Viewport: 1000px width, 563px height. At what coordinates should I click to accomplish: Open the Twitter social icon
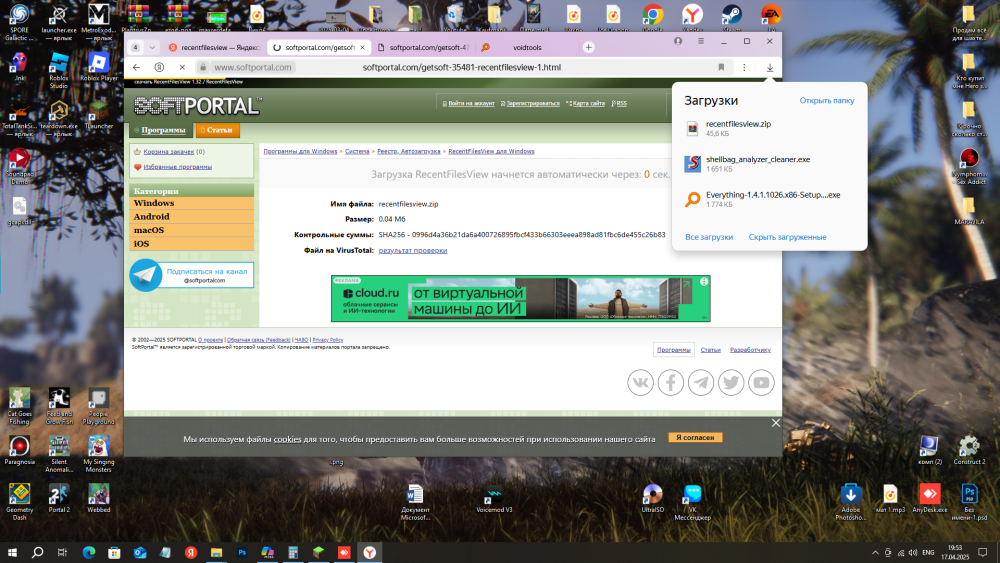[x=731, y=383]
